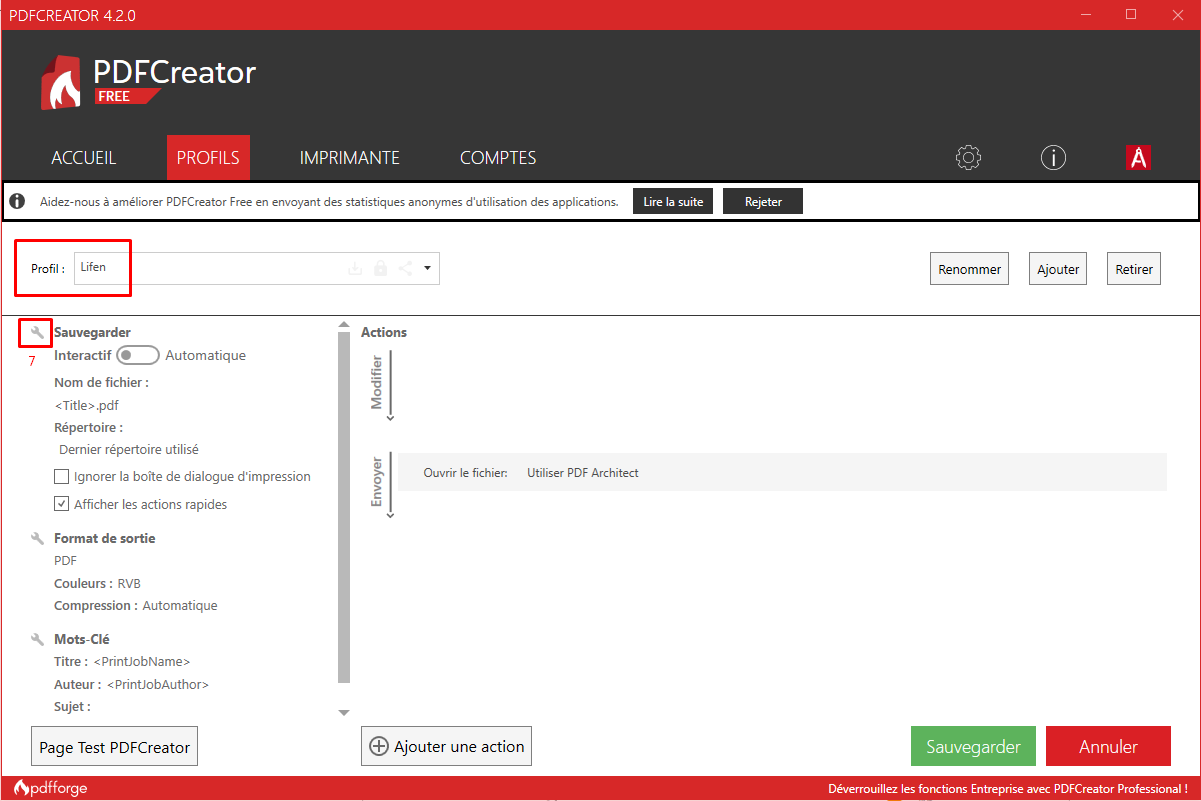Check Ignorer la boîte de dialogue d'impression

[62, 477]
